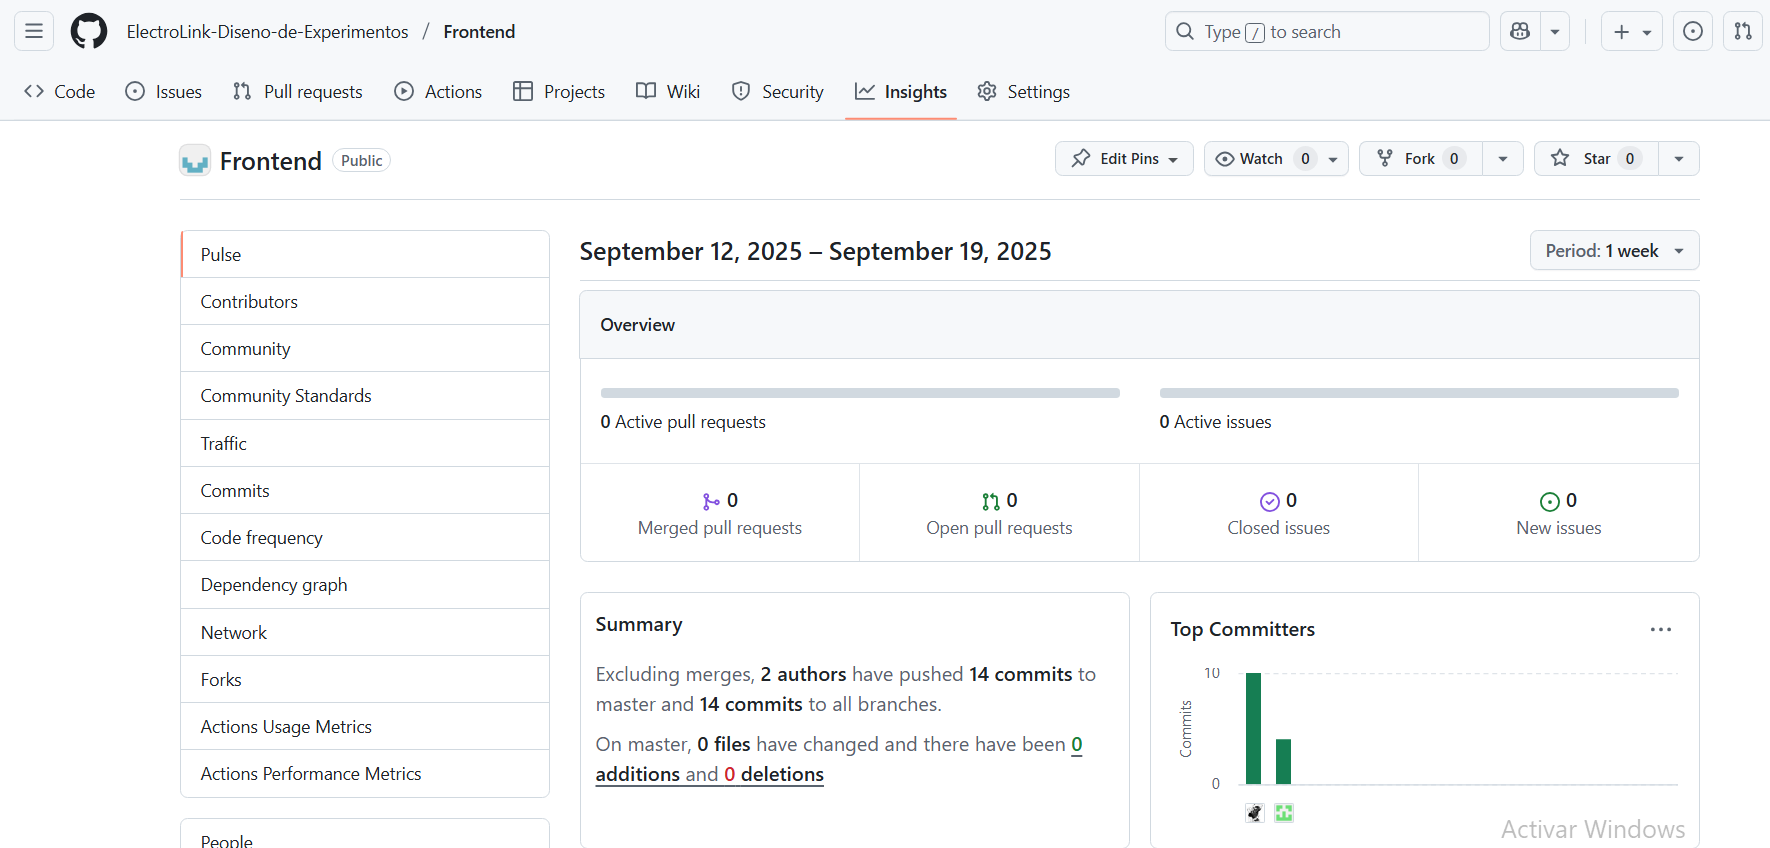Click the issues inbox icon in header

[x=1693, y=31]
